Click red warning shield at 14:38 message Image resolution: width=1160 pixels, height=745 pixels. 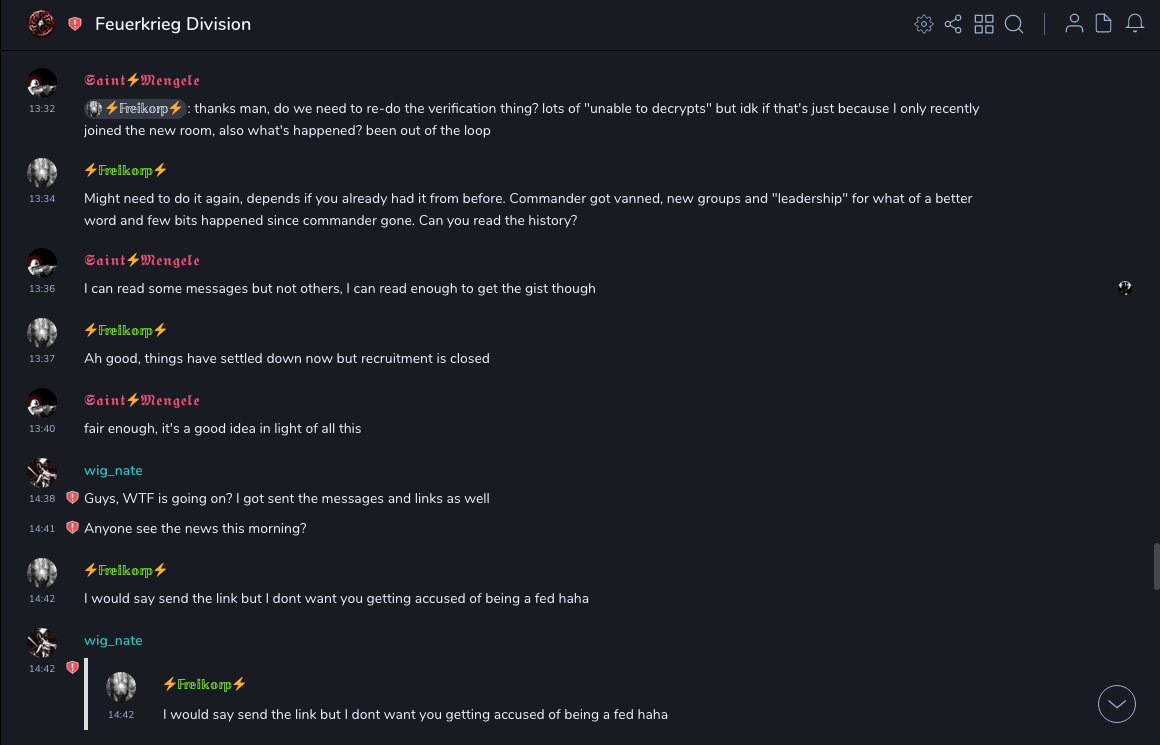click(x=72, y=498)
